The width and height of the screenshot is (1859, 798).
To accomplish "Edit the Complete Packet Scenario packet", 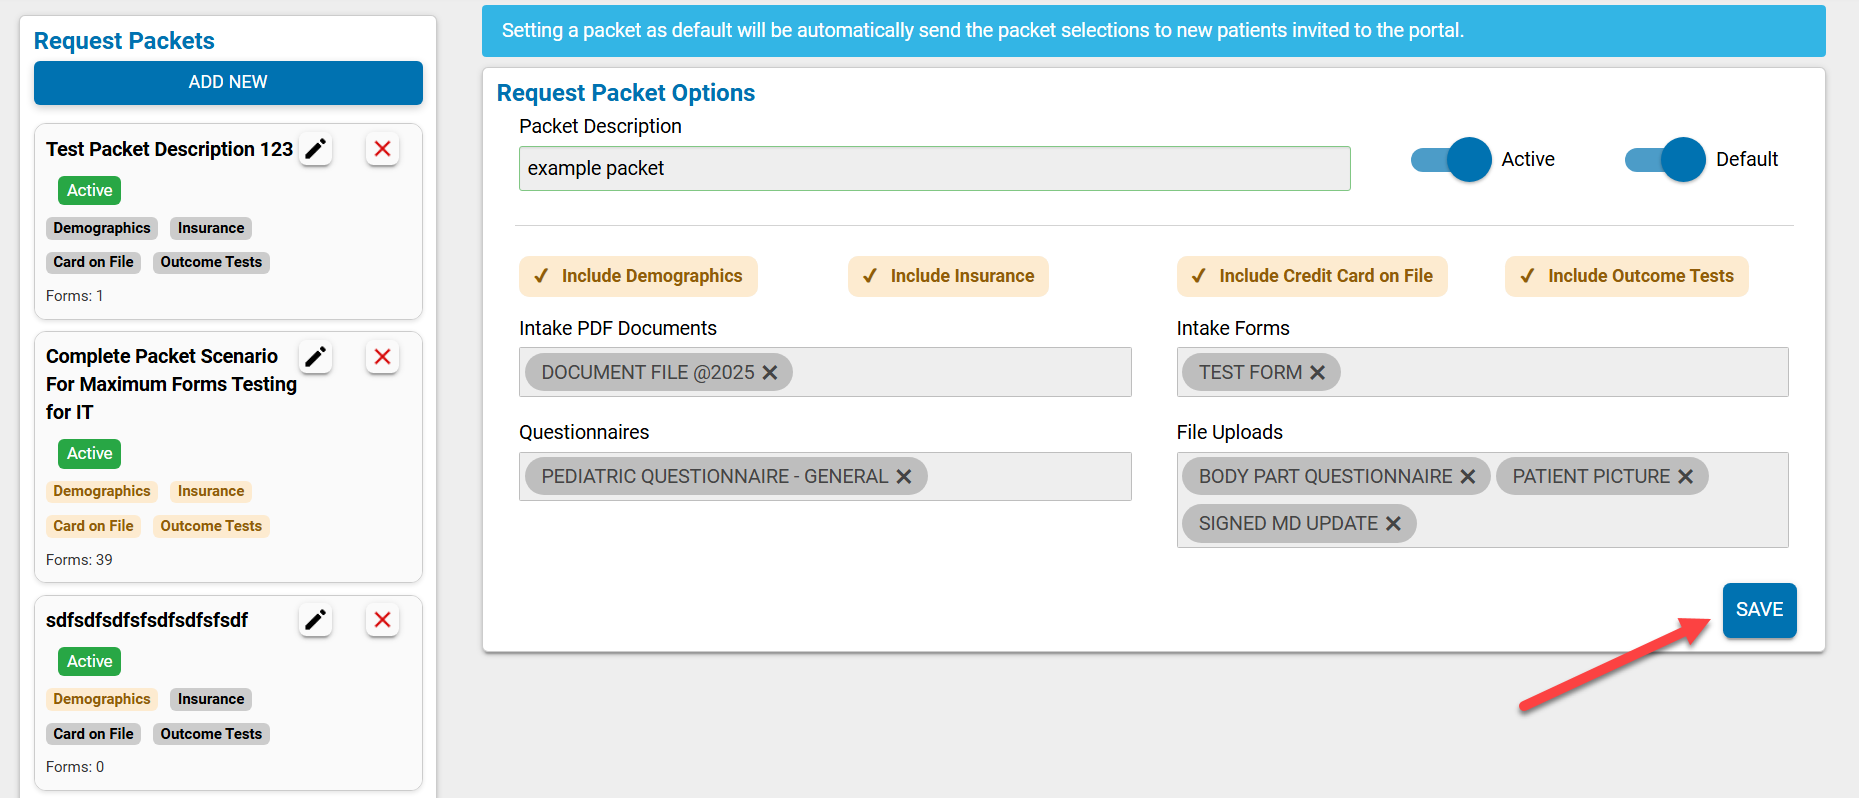I will (x=315, y=356).
